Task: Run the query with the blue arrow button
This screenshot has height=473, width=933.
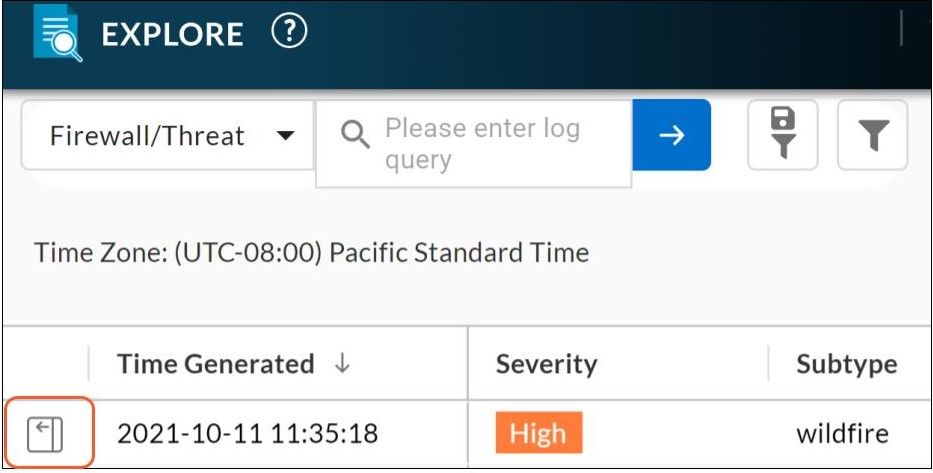Action: coord(671,135)
